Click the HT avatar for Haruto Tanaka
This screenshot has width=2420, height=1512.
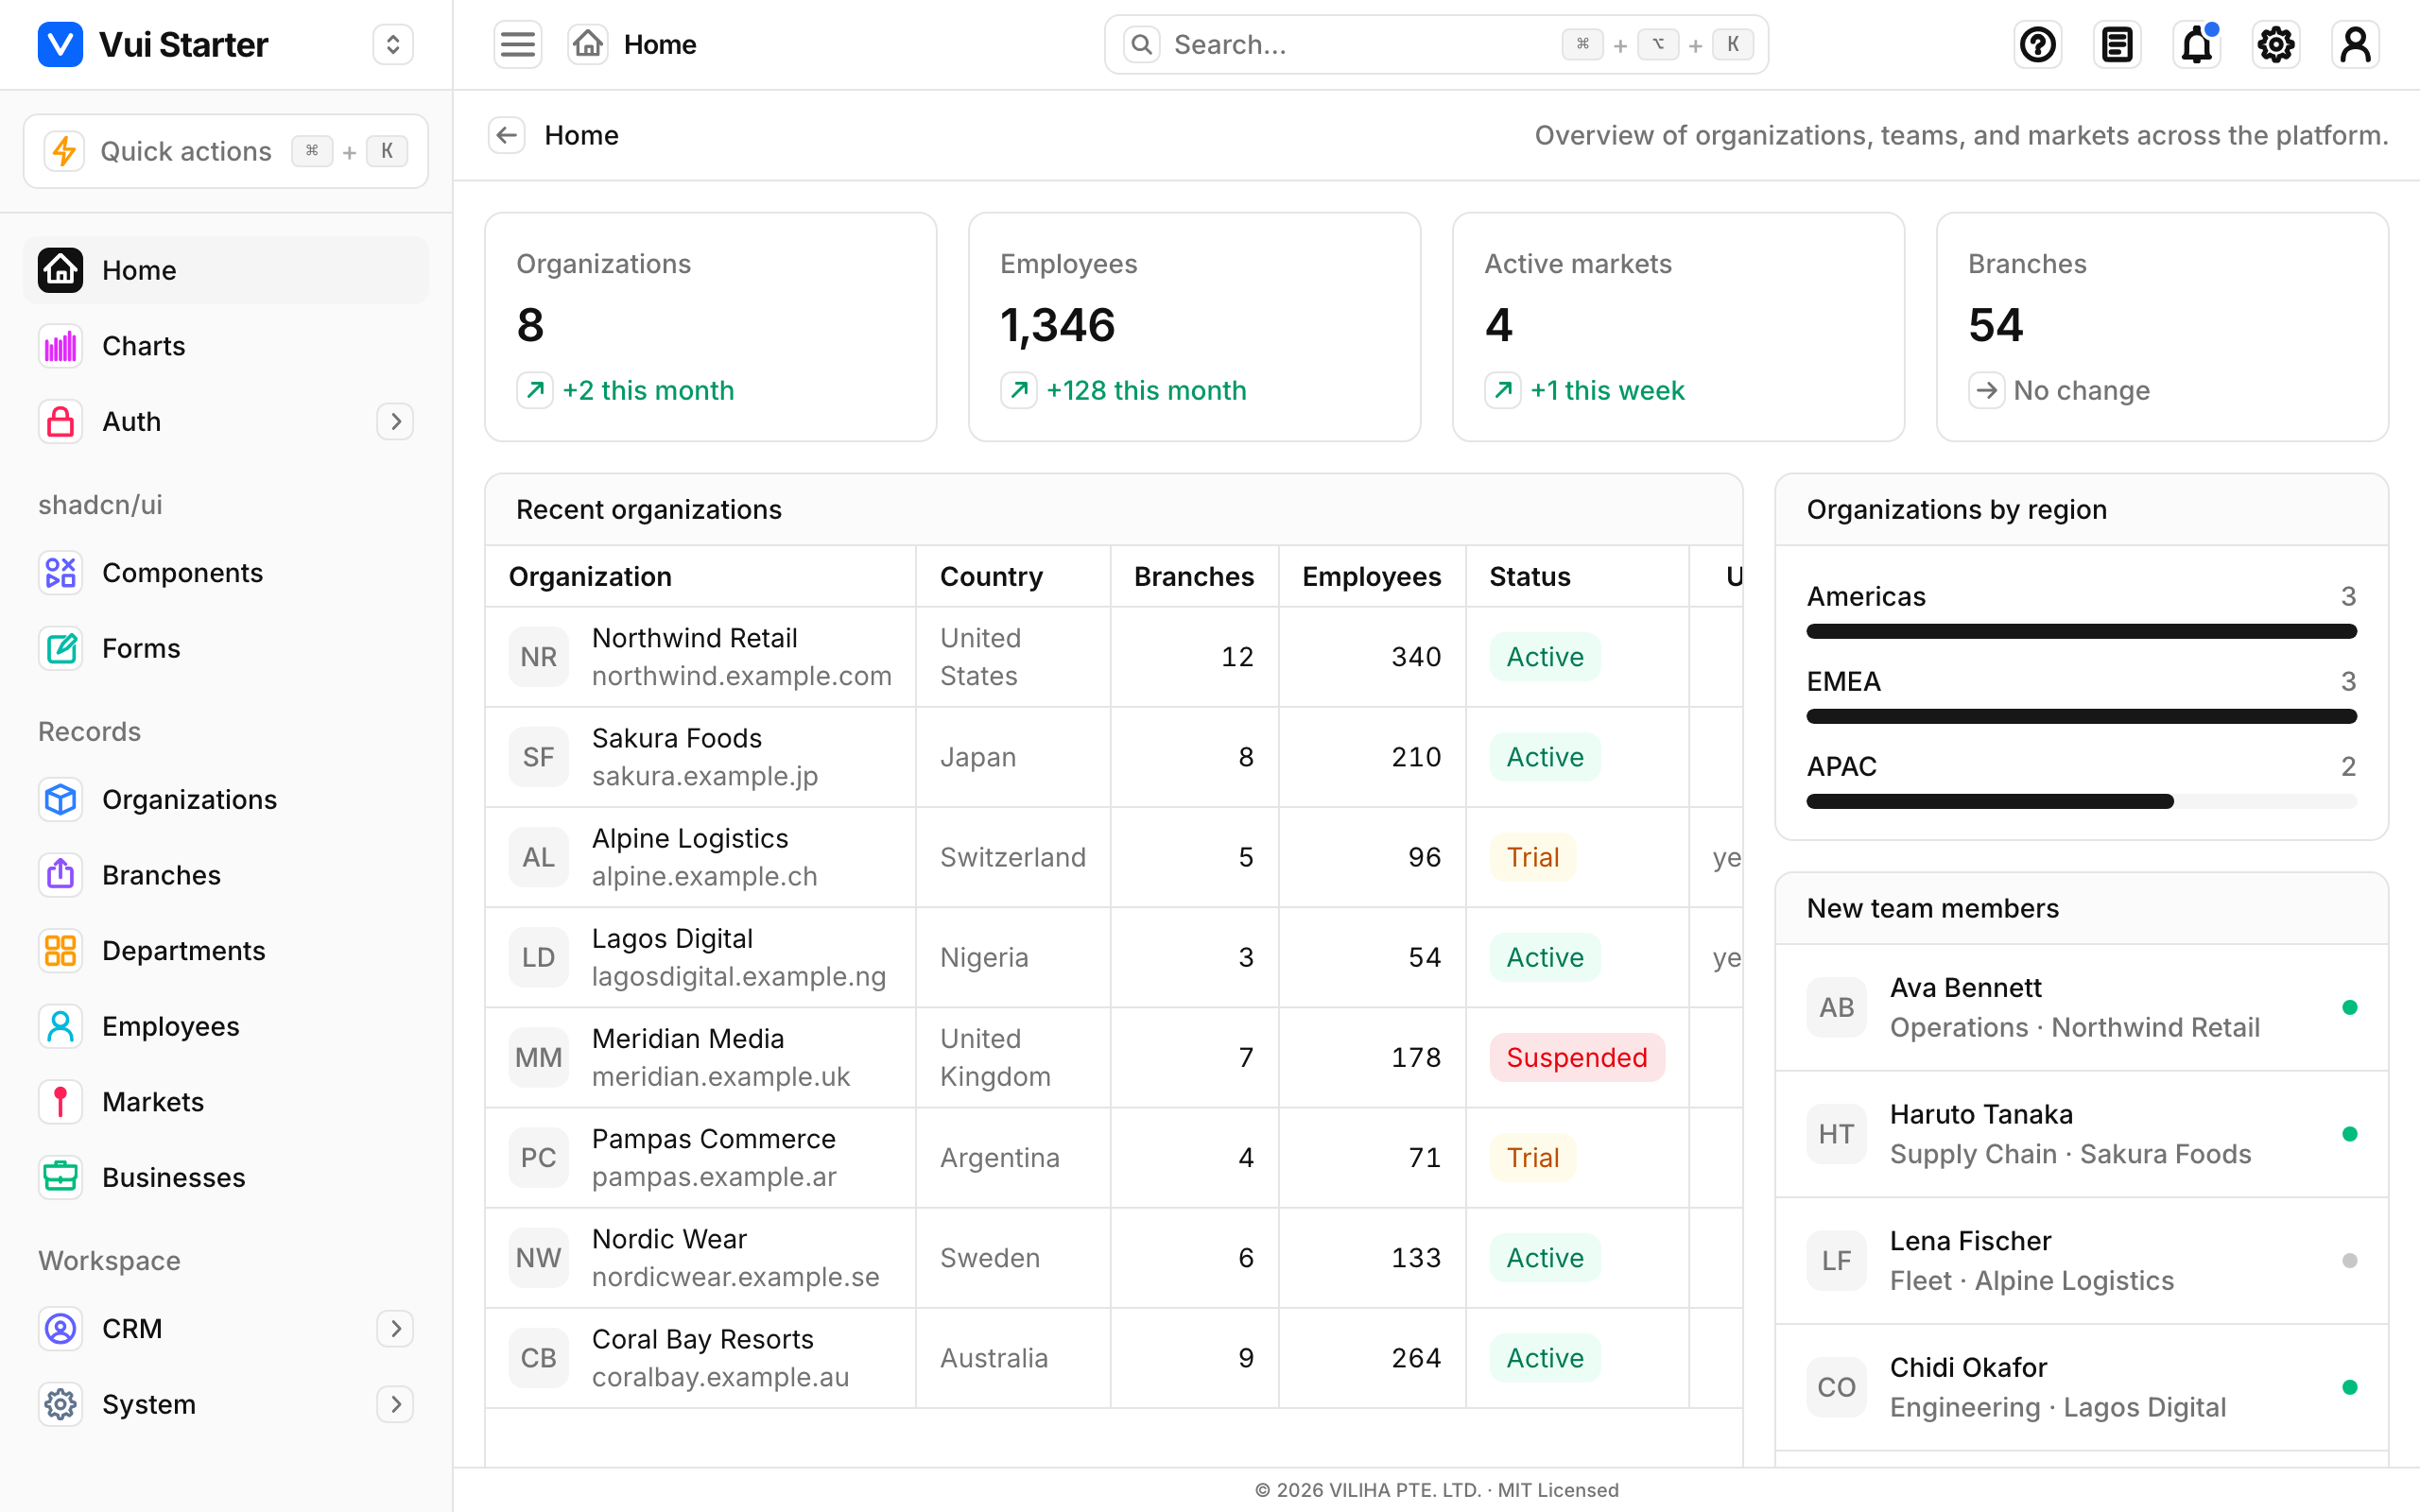click(x=1836, y=1134)
